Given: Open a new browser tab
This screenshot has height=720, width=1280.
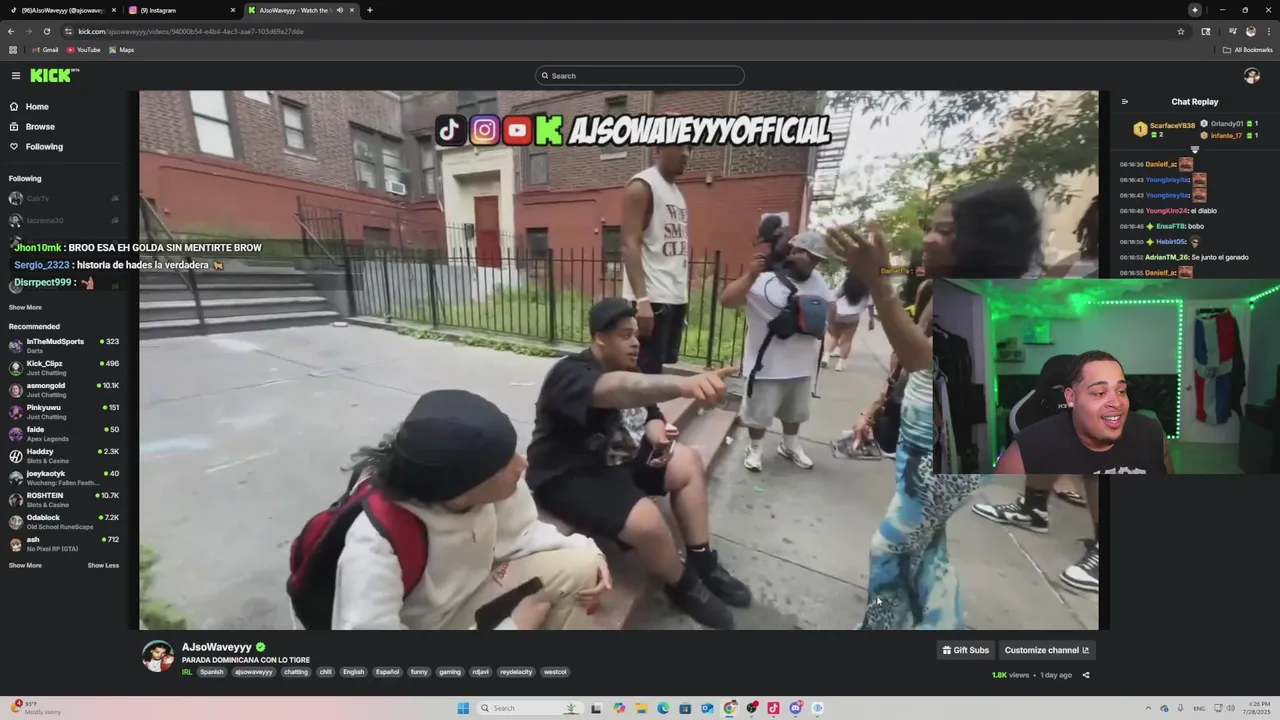Looking at the screenshot, I should tap(370, 10).
